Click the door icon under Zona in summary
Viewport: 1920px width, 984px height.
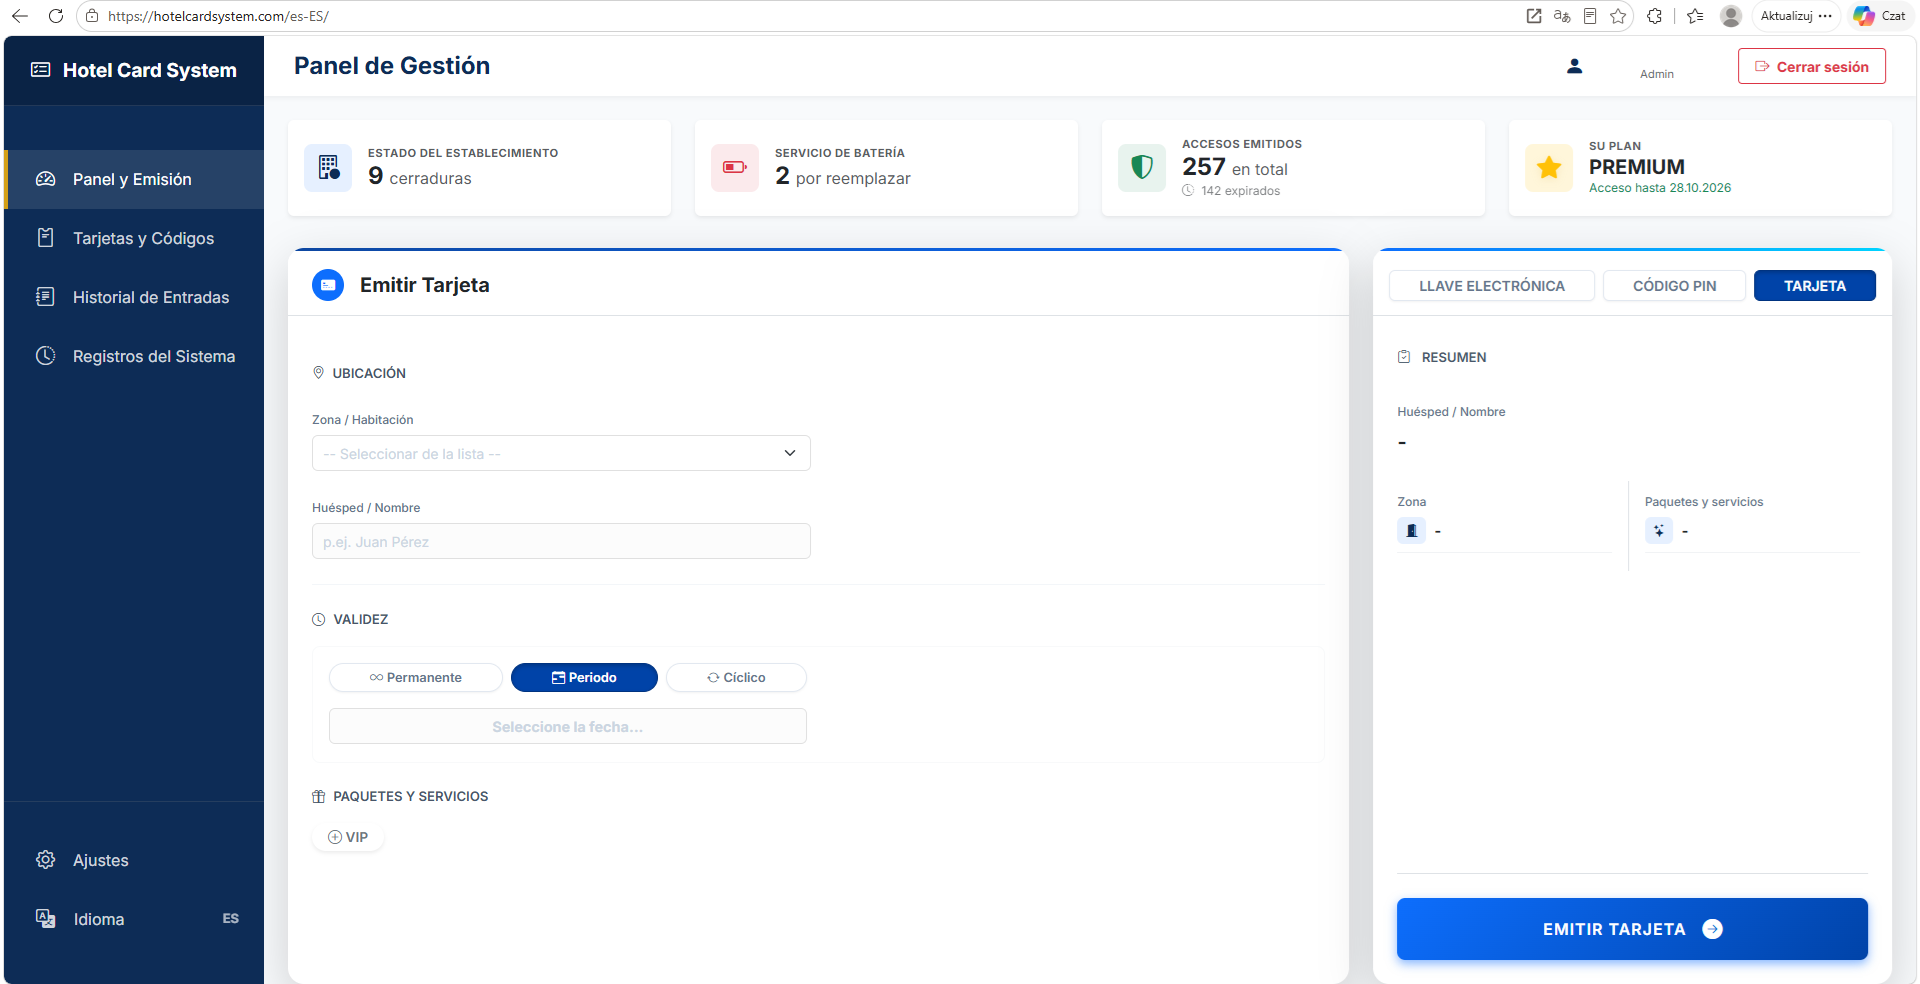pos(1412,531)
